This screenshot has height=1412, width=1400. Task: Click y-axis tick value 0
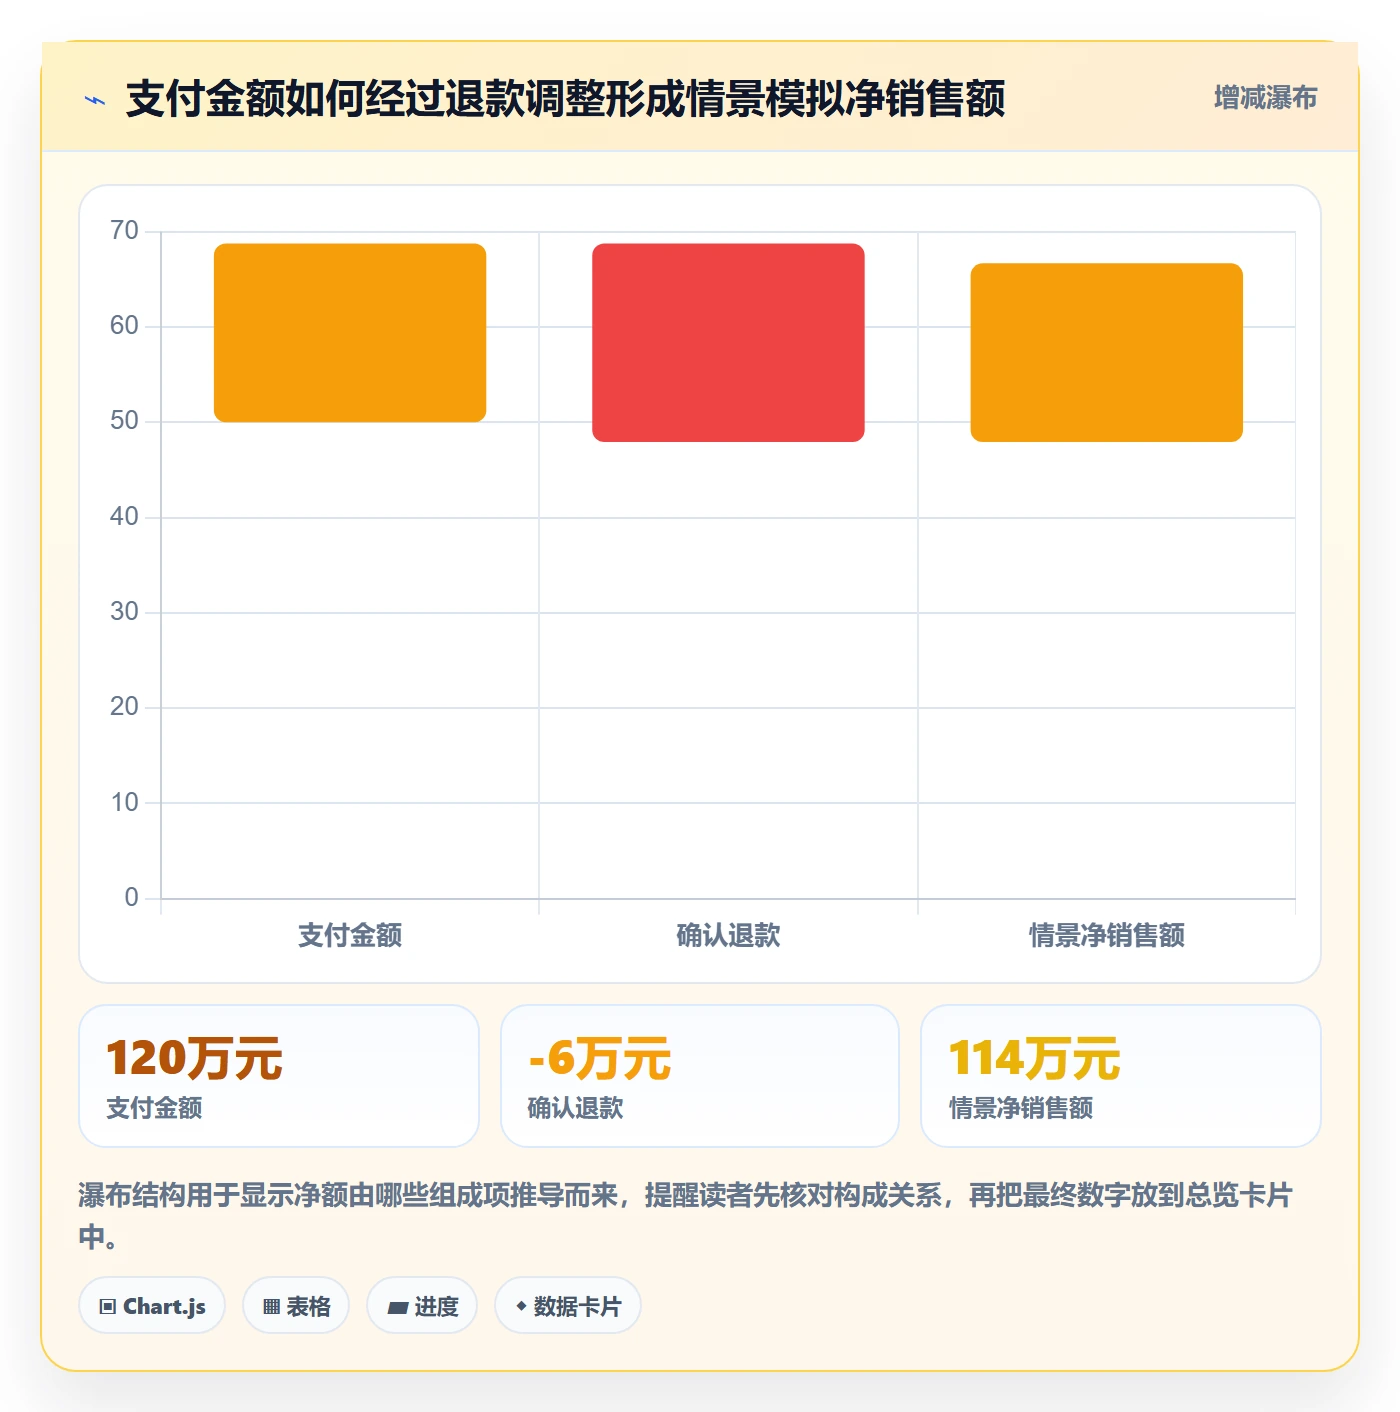click(x=131, y=898)
